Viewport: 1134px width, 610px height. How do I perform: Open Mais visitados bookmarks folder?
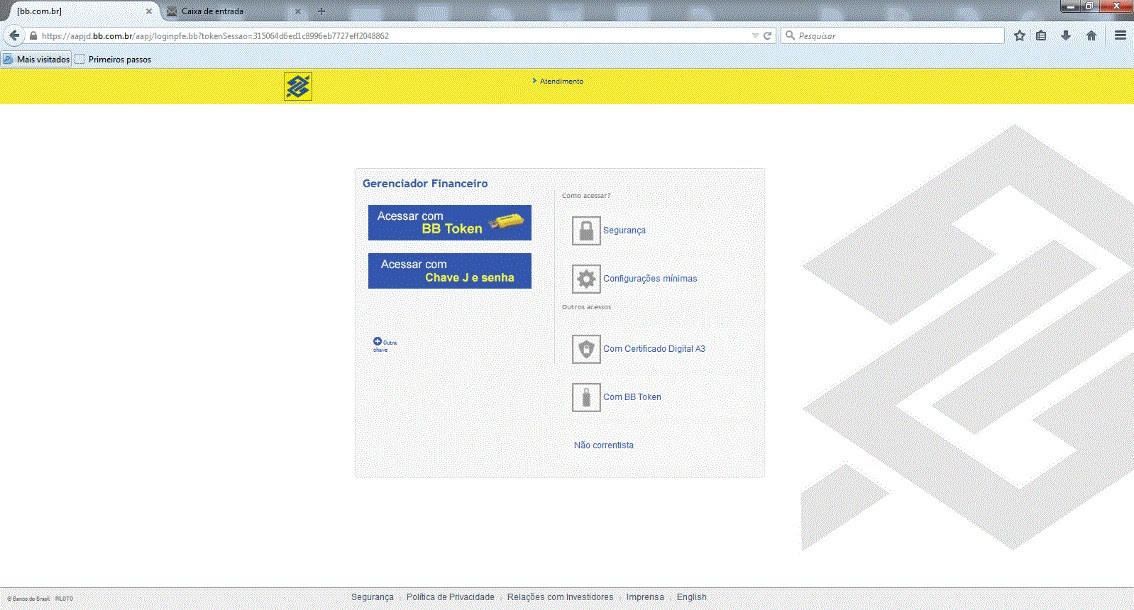point(36,59)
